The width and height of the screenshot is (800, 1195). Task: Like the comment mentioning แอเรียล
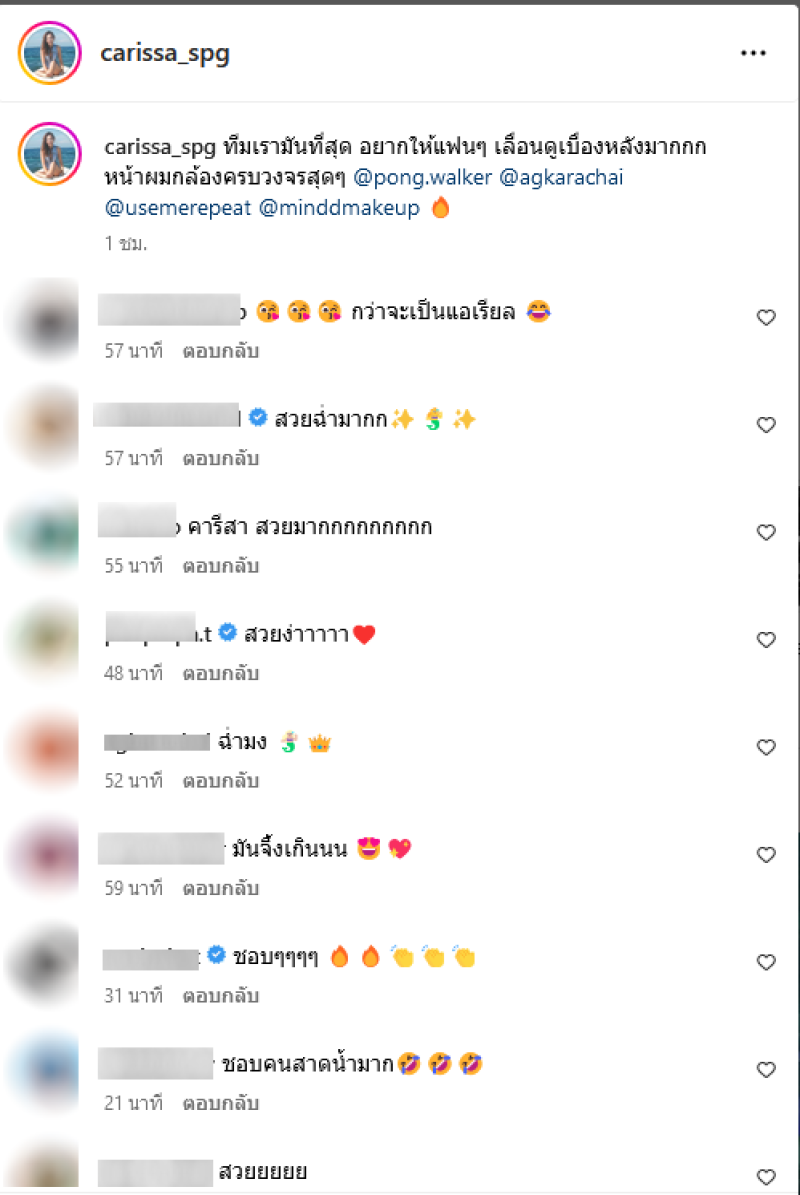click(x=766, y=318)
